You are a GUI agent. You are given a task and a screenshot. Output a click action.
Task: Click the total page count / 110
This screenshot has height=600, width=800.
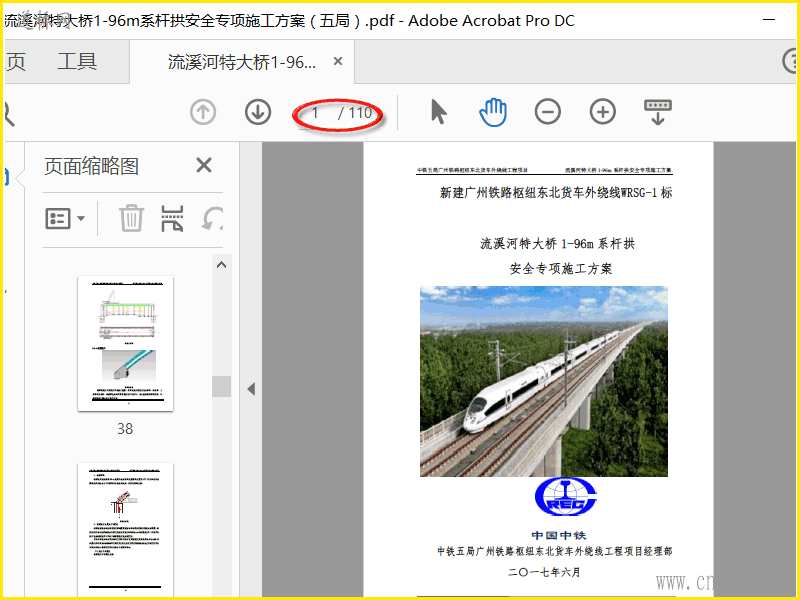coord(355,113)
